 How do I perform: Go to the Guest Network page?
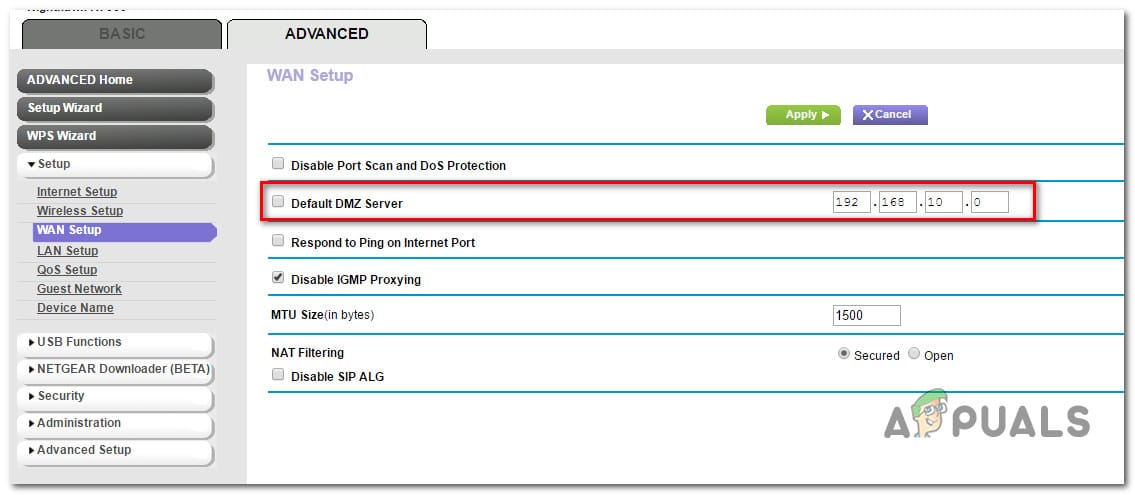[x=79, y=289]
